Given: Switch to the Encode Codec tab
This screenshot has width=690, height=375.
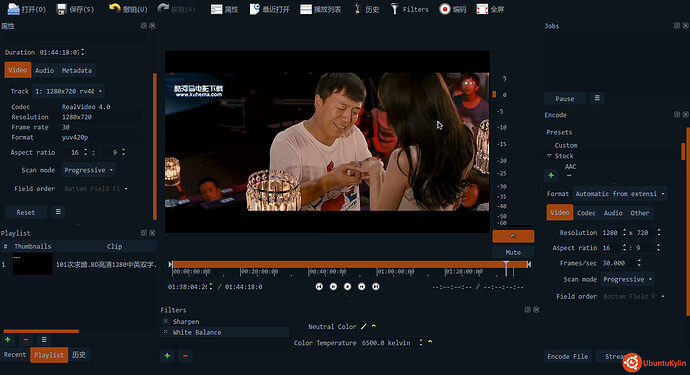Looking at the screenshot, I should 586,213.
